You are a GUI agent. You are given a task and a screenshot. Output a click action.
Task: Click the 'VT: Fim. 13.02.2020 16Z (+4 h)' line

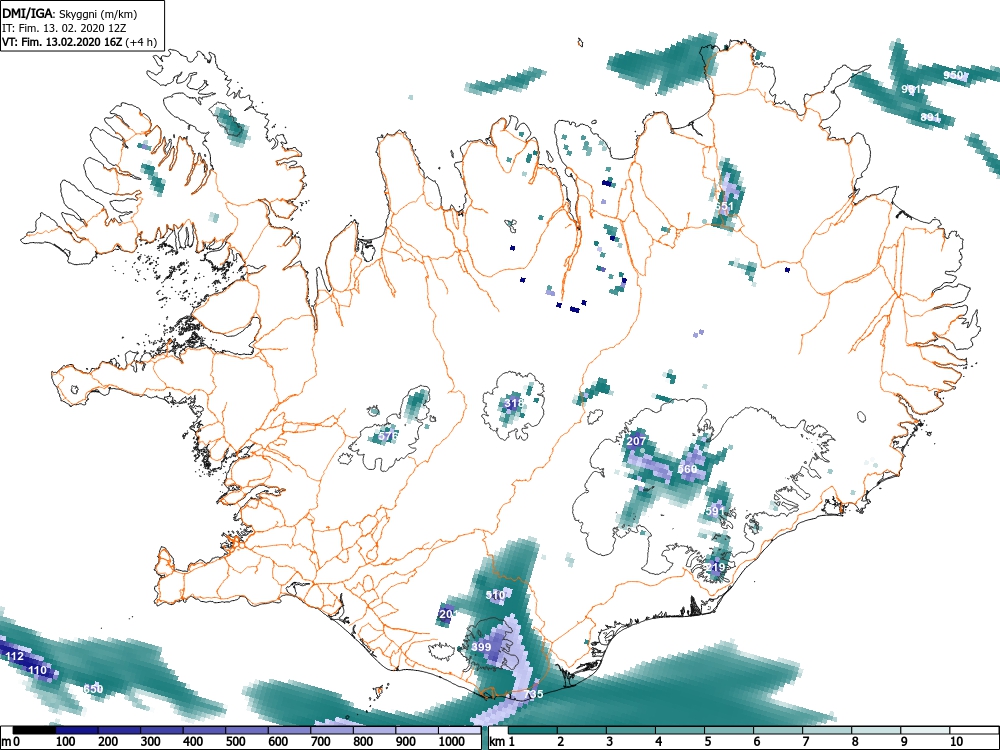tap(79, 42)
